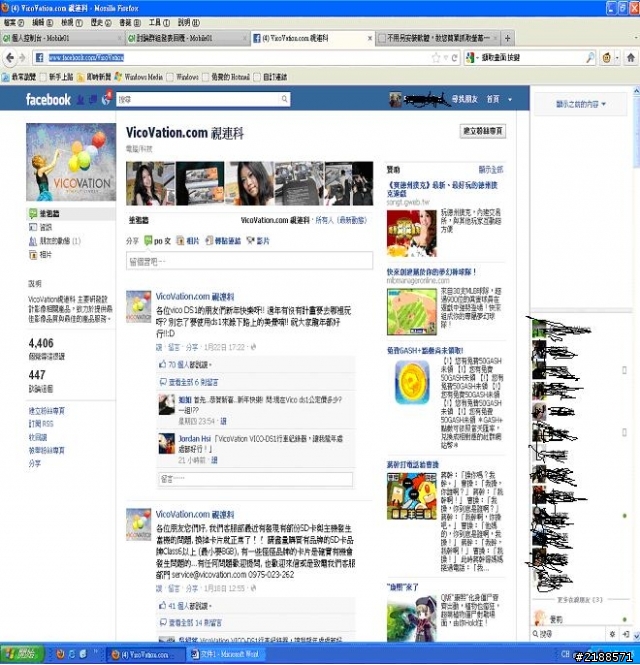Open the 工具 menu
This screenshot has width=640, height=665.
click(x=159, y=22)
